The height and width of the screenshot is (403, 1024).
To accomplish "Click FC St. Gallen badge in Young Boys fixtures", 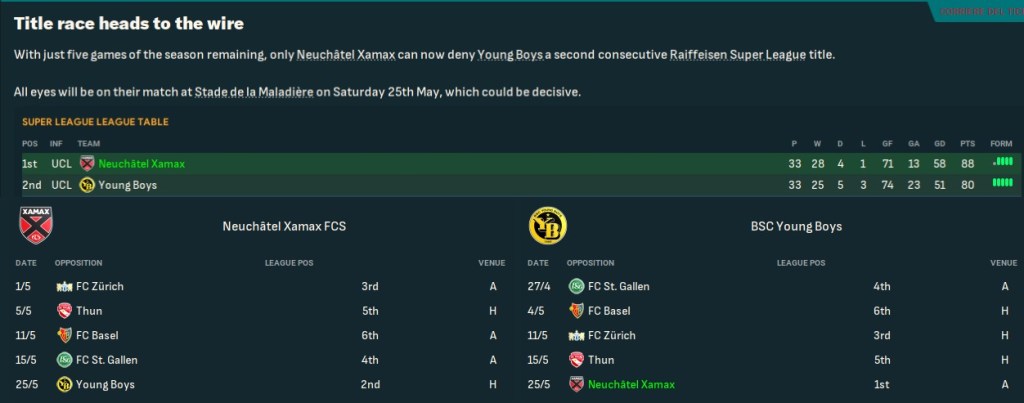I will pyautogui.click(x=577, y=287).
